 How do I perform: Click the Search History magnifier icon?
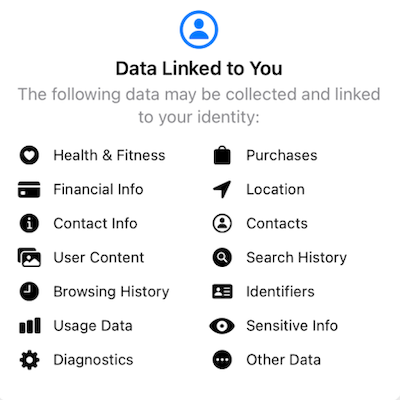click(x=222, y=257)
